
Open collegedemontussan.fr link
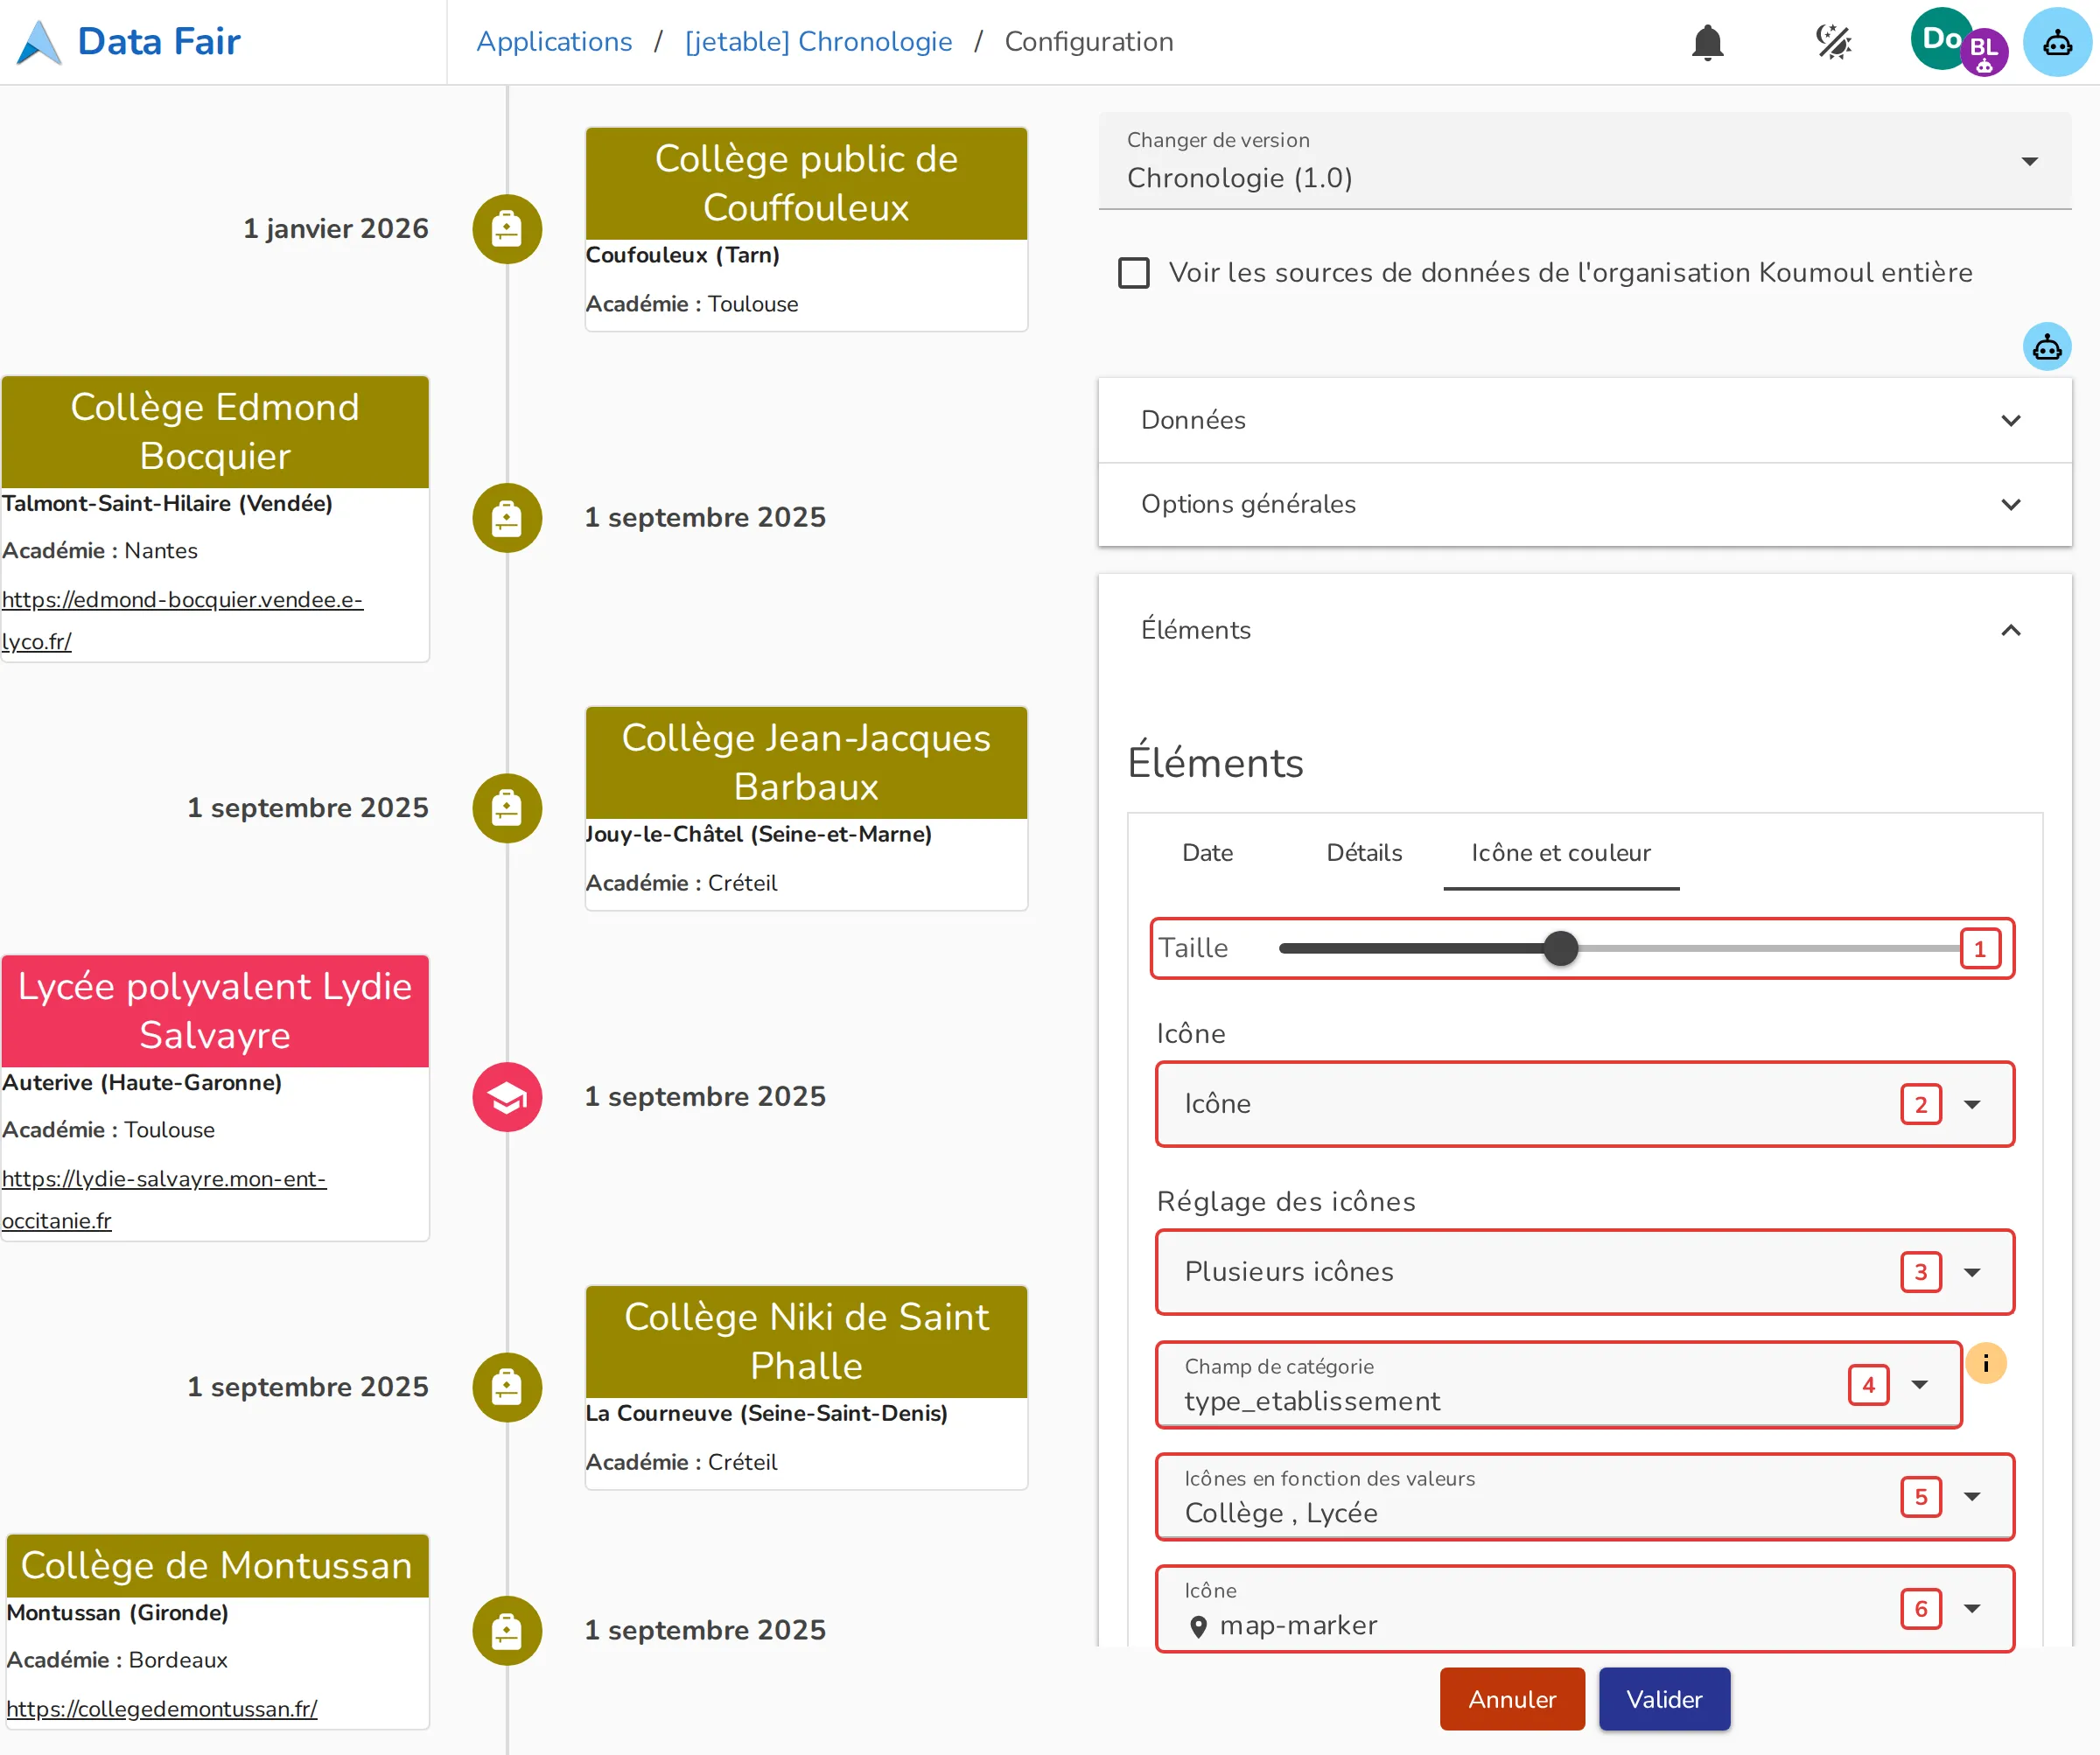(162, 1709)
